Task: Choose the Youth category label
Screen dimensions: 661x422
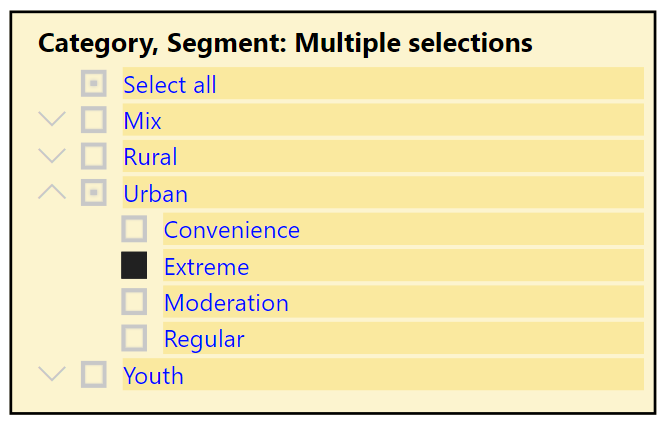Action: (x=153, y=376)
